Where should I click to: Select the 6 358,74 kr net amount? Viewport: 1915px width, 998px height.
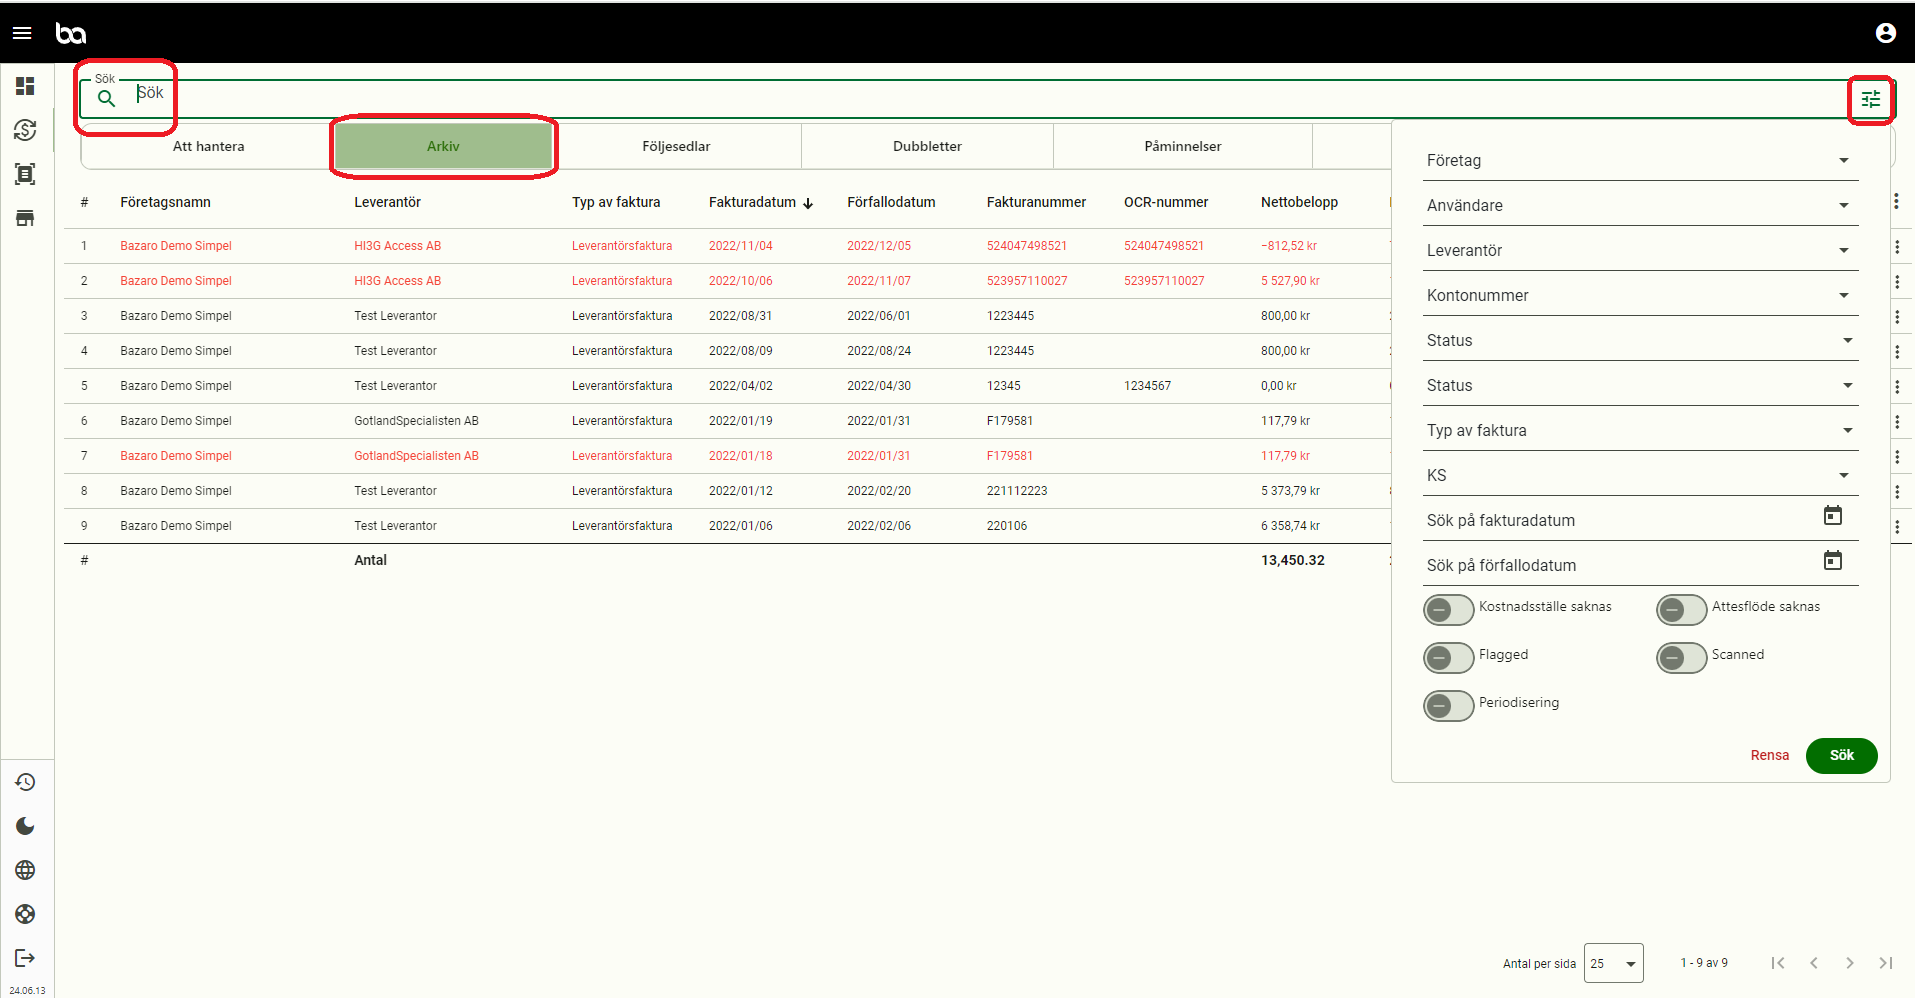(1290, 526)
